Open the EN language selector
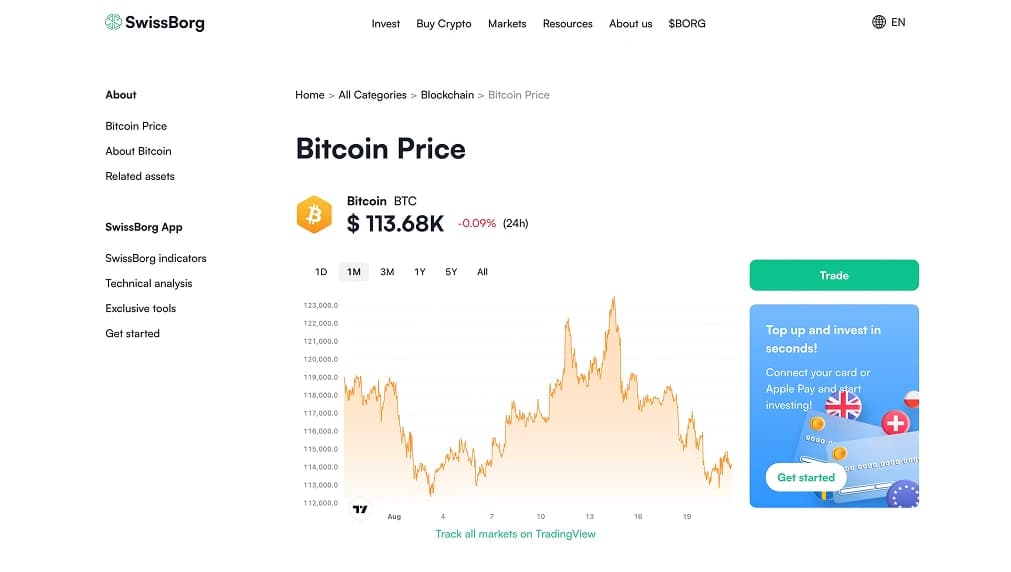Image resolution: width=1011 pixels, height=572 pixels. (x=898, y=22)
